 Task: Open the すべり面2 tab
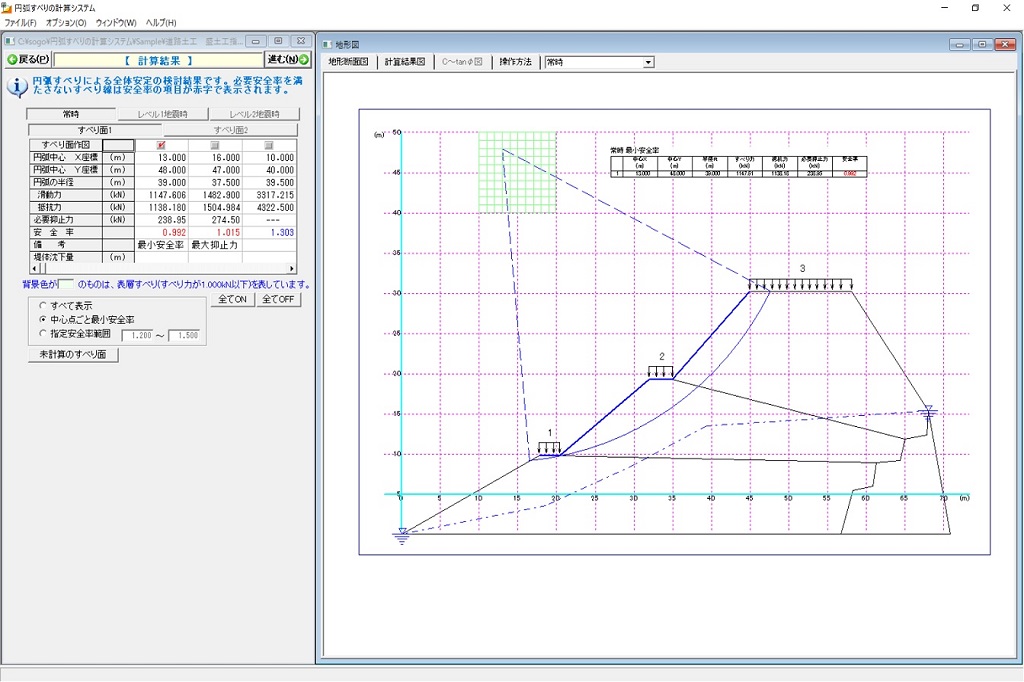tap(231, 130)
